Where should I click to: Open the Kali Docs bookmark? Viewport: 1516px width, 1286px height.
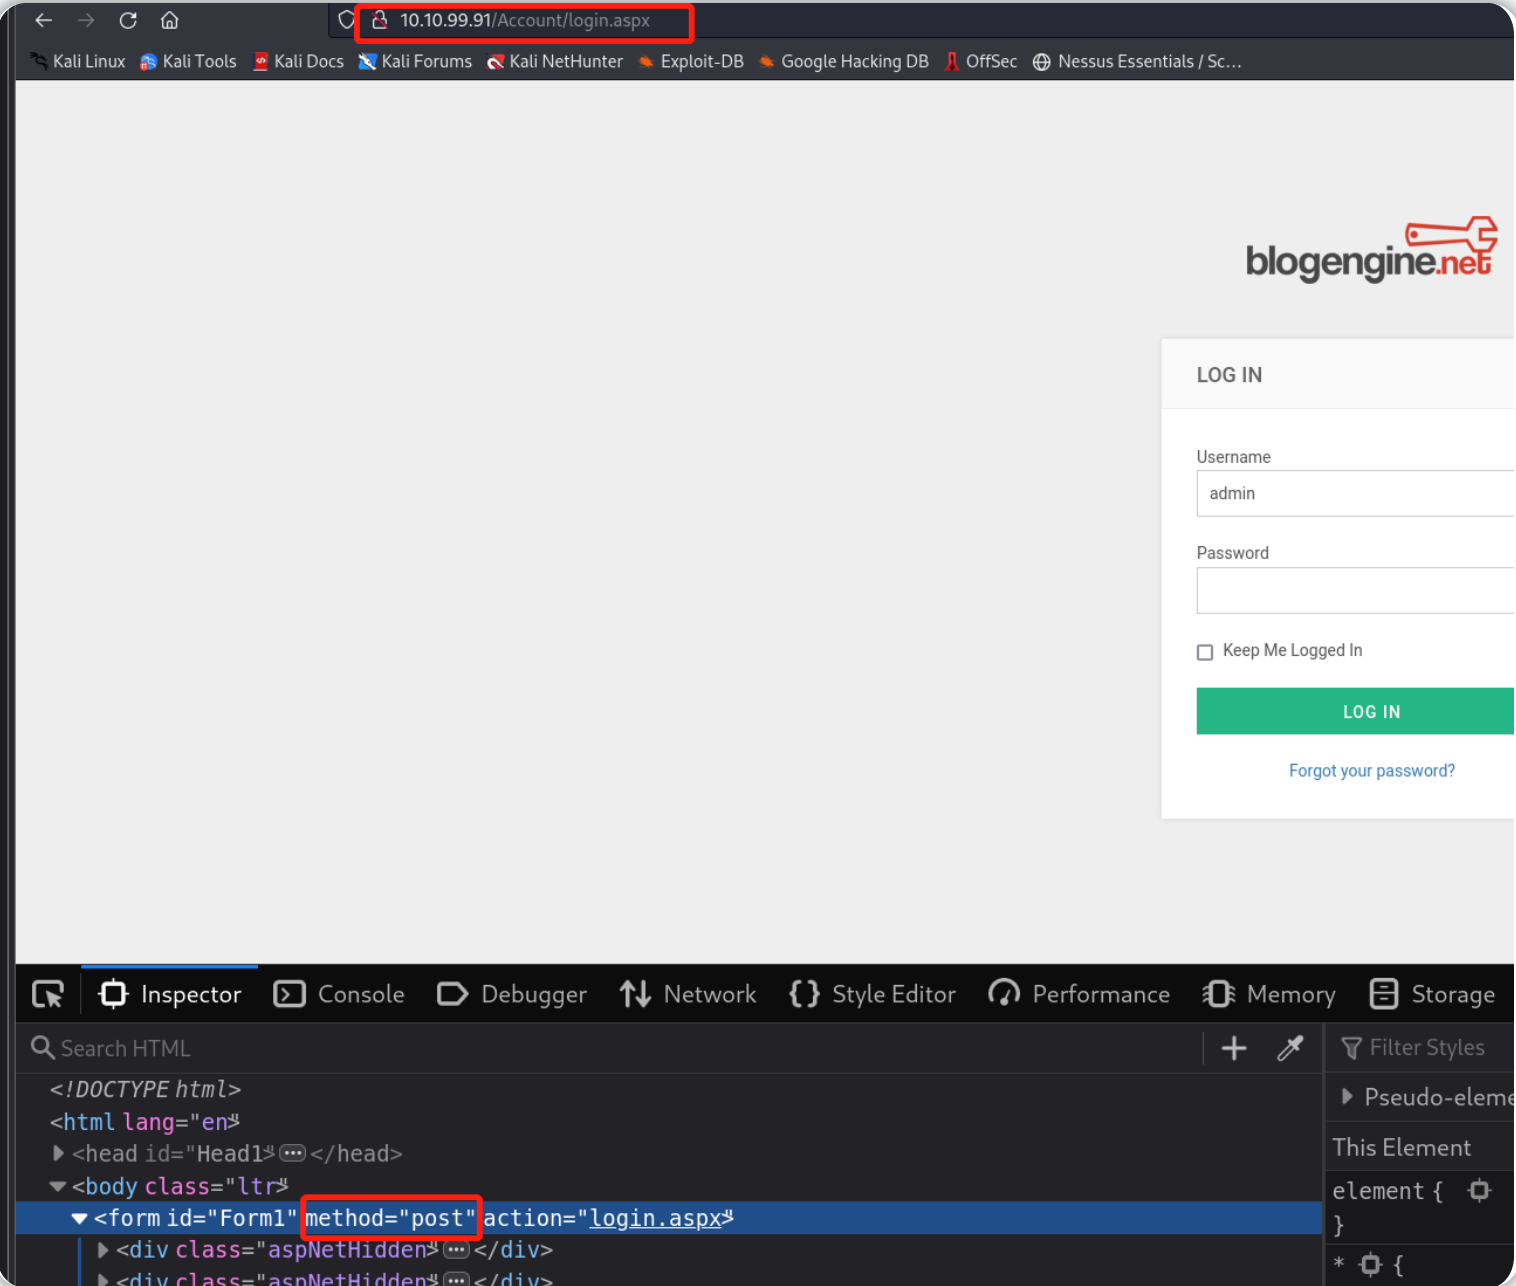tap(298, 62)
